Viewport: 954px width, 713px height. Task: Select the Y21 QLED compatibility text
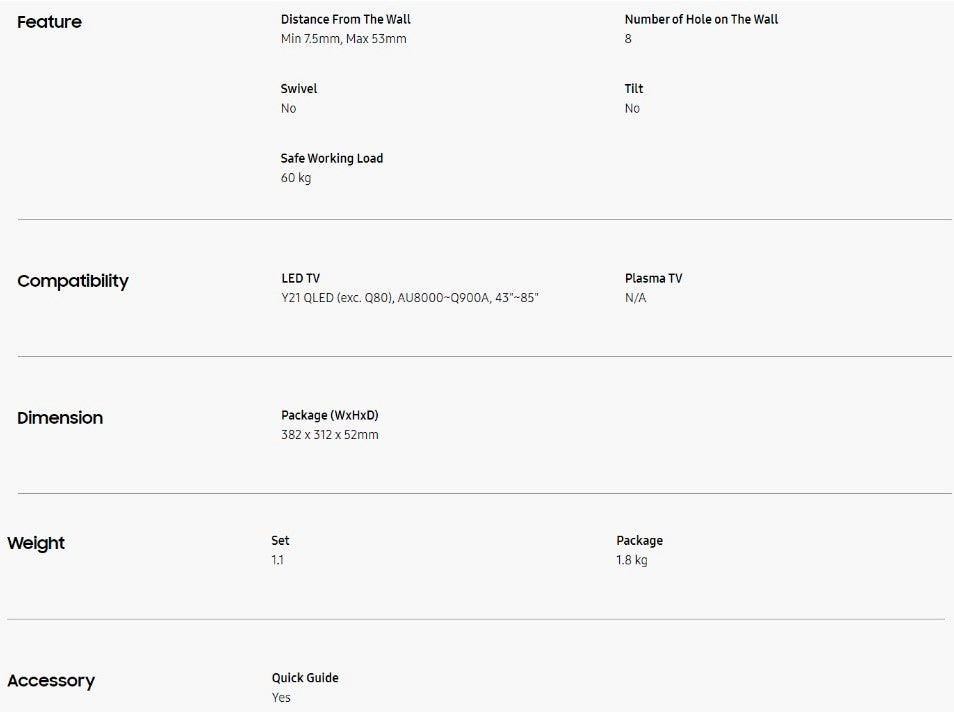[410, 298]
